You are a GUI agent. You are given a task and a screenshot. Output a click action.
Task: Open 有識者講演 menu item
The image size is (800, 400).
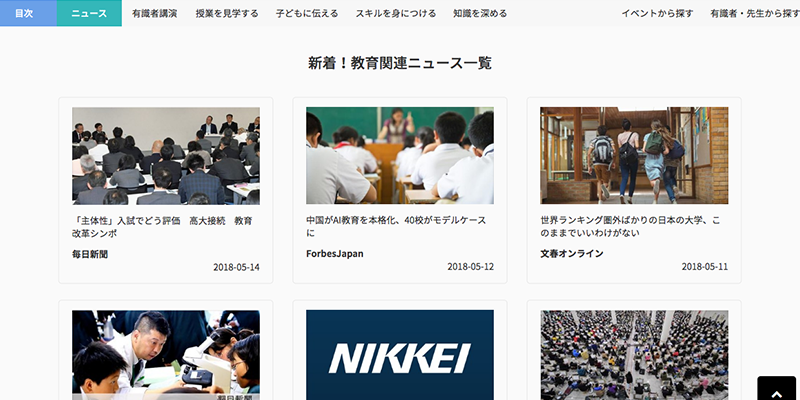coord(155,14)
